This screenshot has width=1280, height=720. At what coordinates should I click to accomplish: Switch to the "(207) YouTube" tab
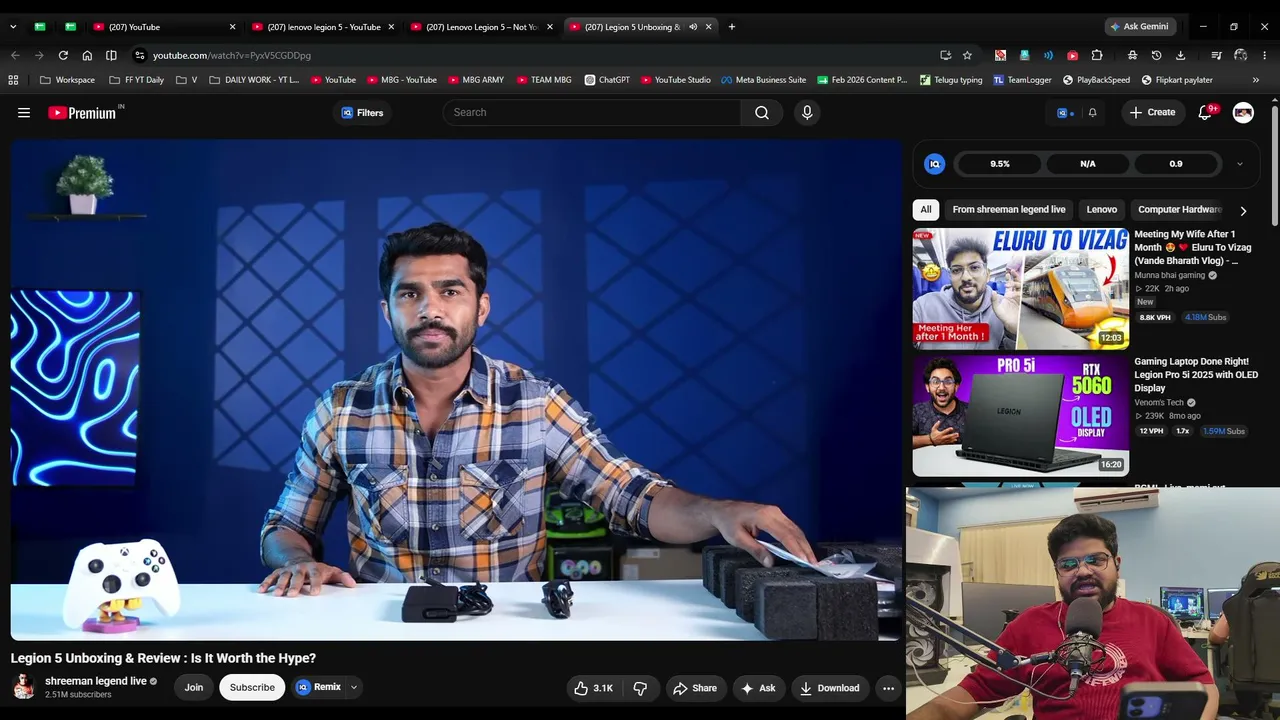(x=164, y=27)
